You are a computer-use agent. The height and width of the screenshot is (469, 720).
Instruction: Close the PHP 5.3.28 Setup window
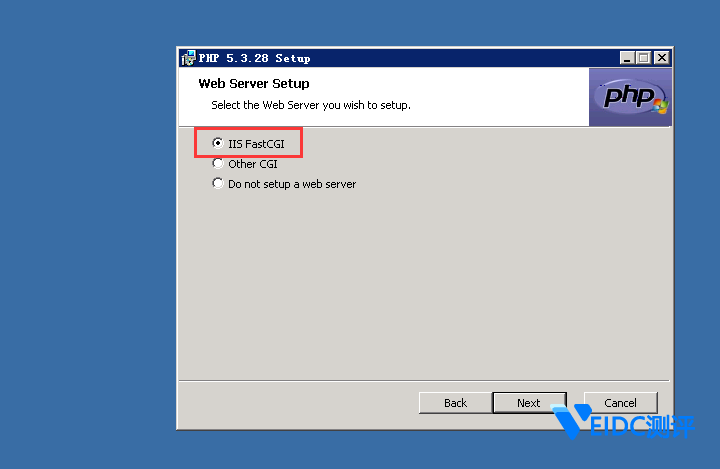pos(662,58)
